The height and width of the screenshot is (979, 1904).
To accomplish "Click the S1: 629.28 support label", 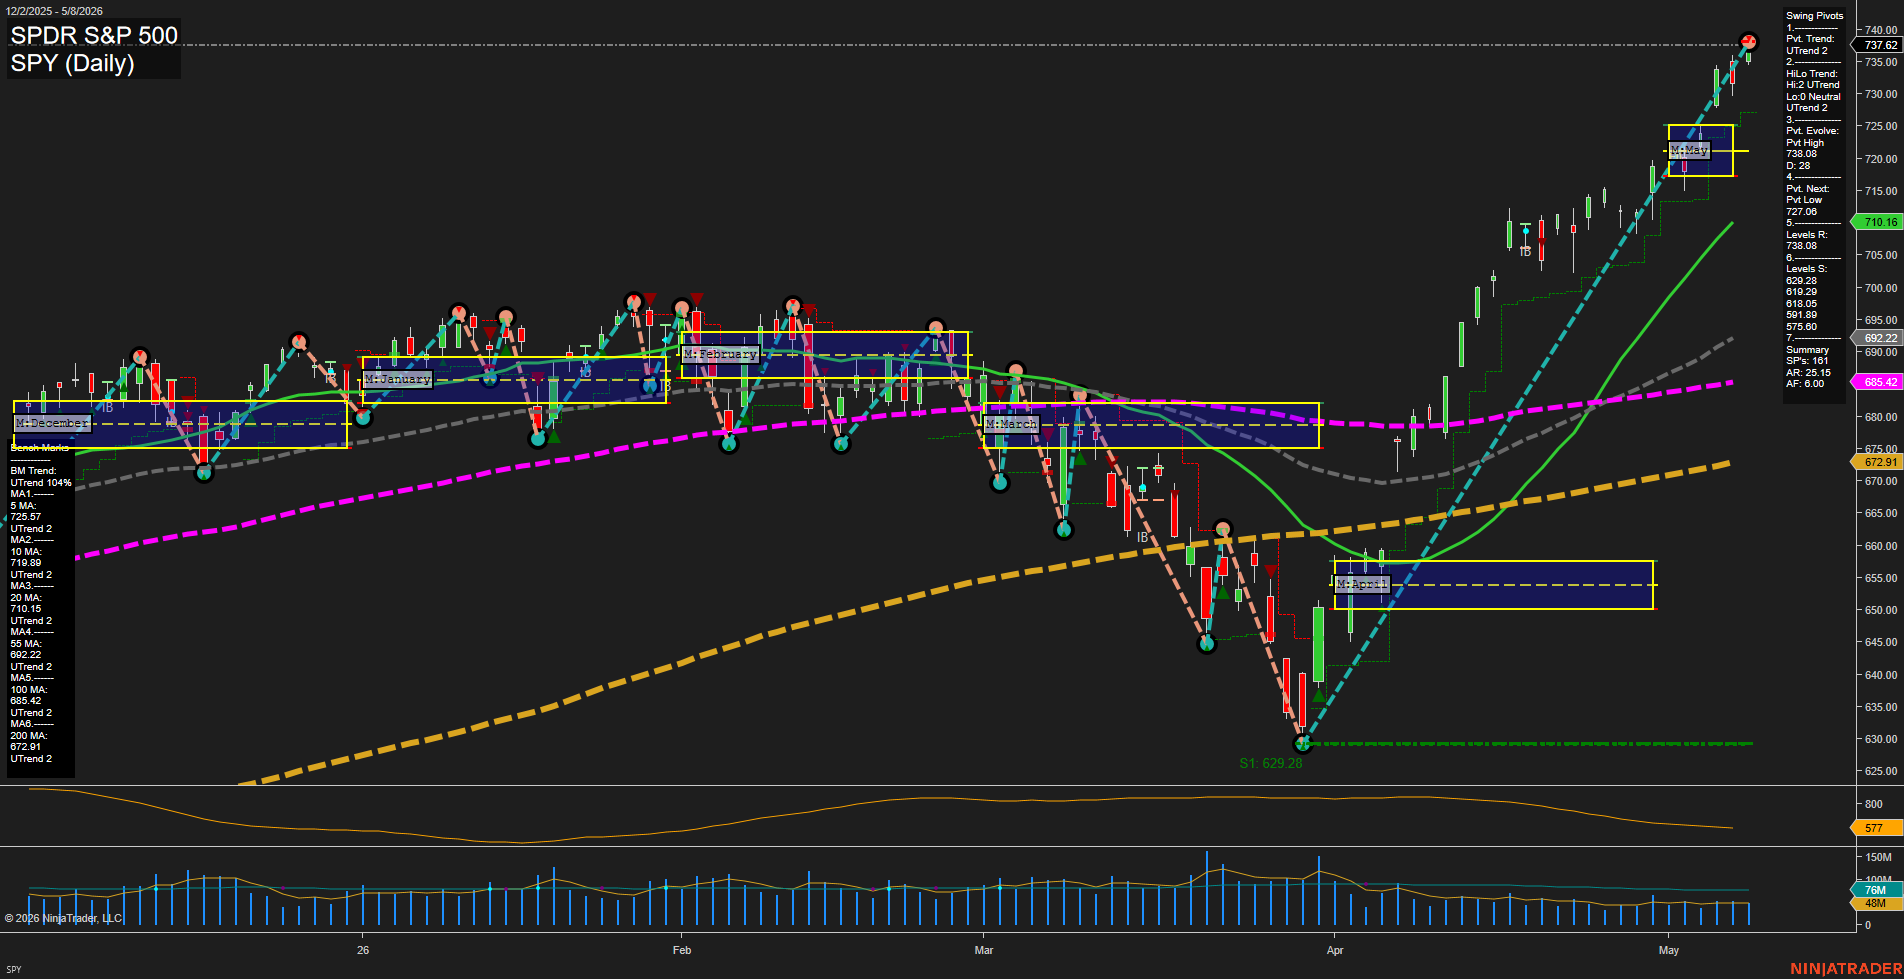I will point(1271,763).
